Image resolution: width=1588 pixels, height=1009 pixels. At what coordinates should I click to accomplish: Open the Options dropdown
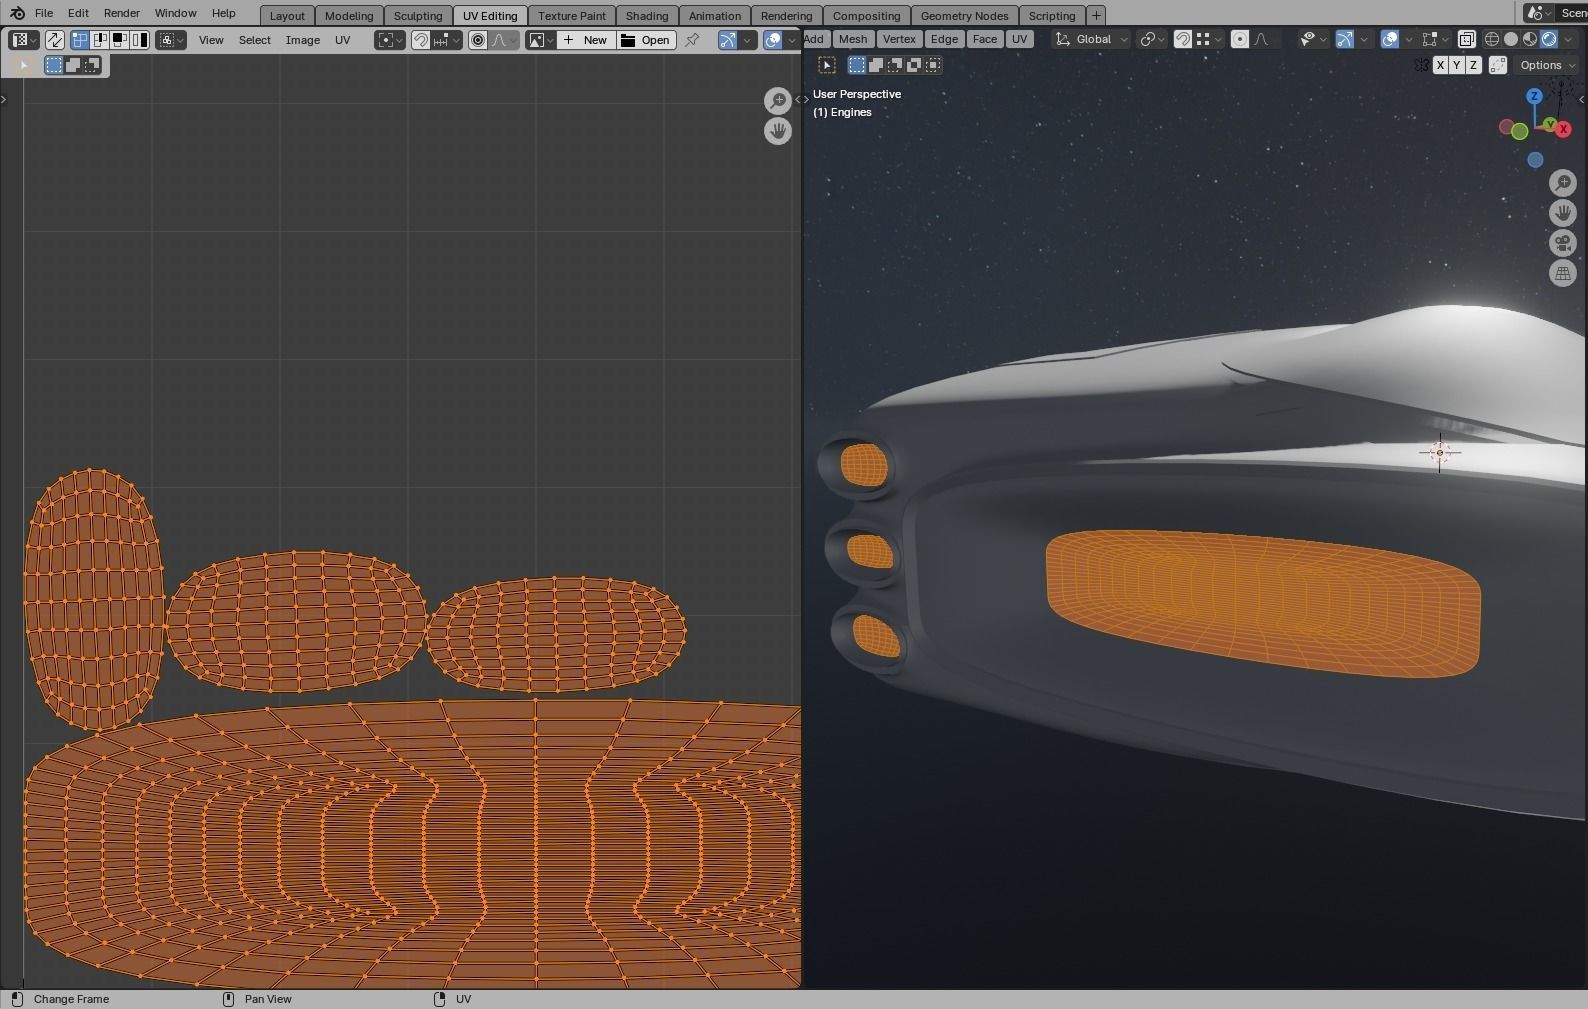tap(1545, 65)
